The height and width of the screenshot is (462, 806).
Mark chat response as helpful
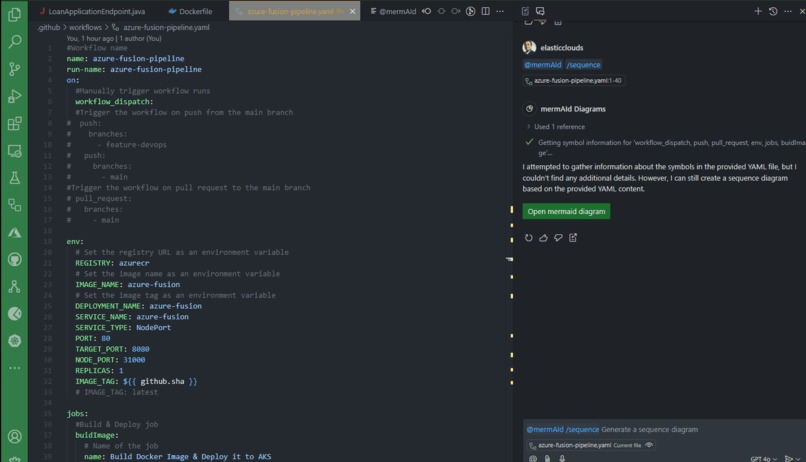point(543,237)
